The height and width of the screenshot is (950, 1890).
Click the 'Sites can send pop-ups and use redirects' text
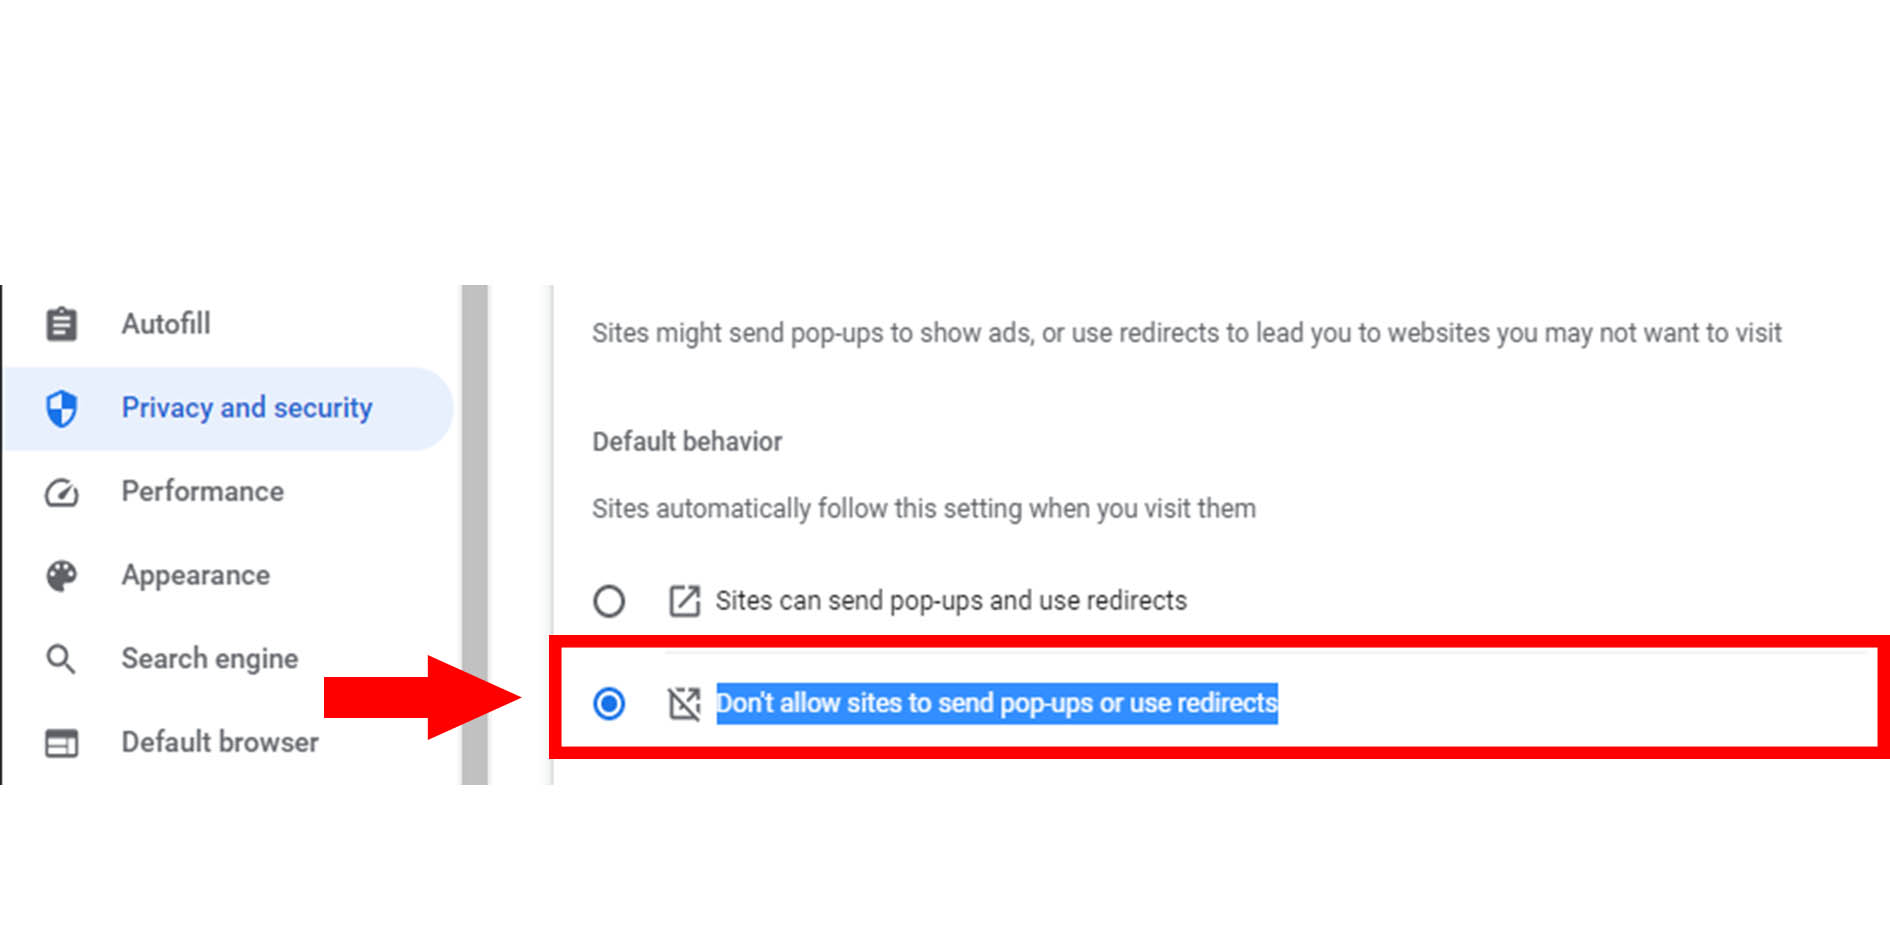(x=951, y=601)
